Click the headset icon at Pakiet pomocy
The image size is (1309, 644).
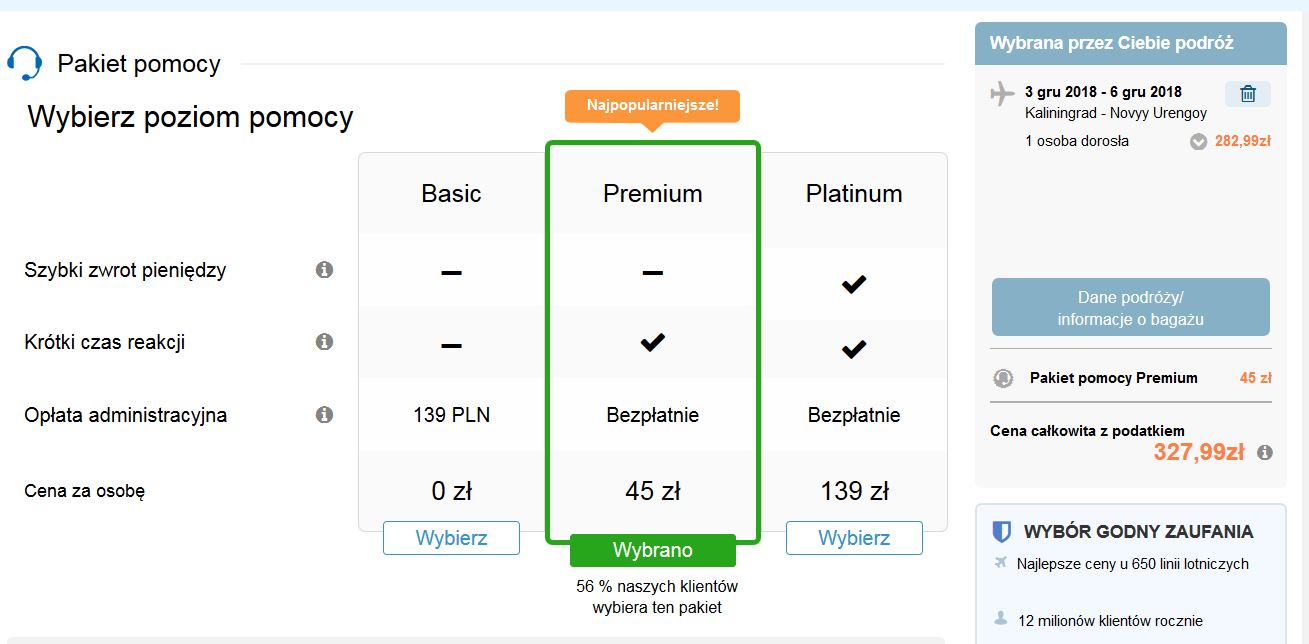pos(24,63)
